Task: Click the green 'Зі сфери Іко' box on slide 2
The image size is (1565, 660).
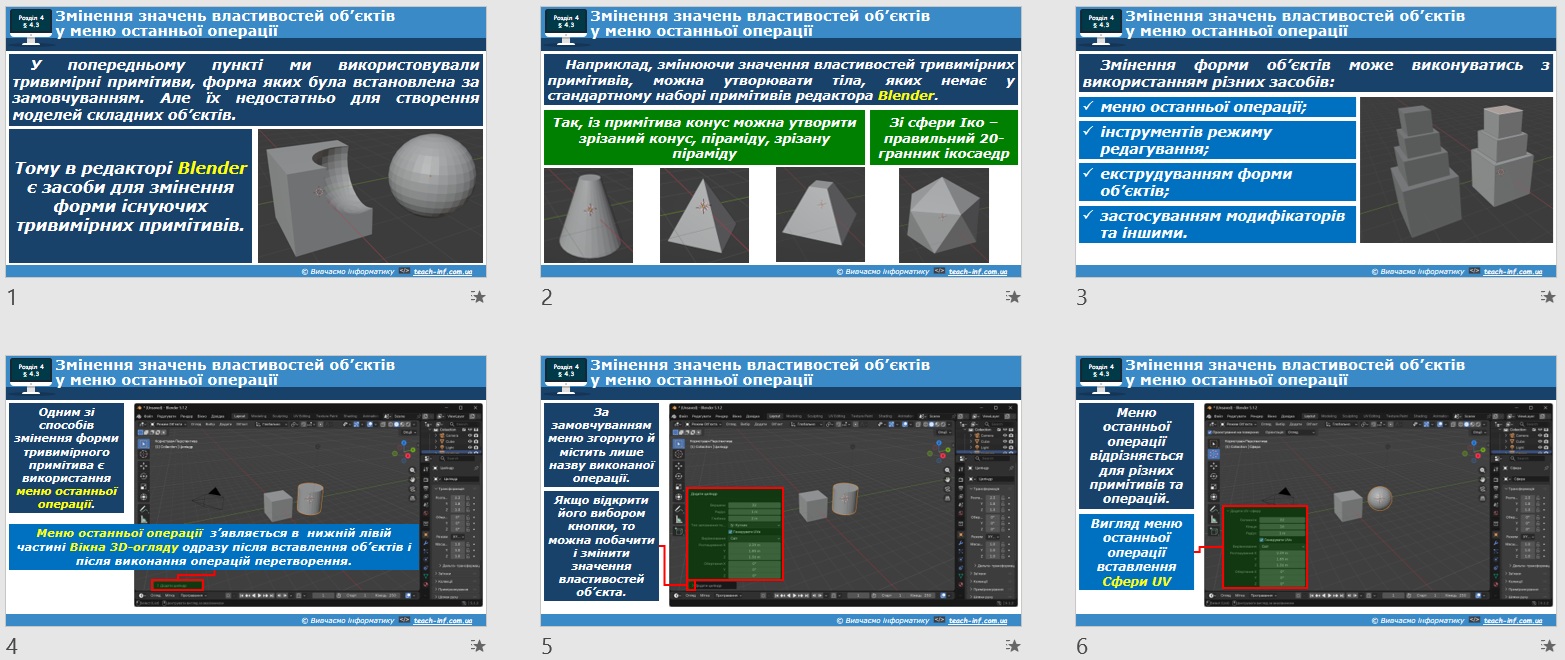Action: (x=944, y=139)
